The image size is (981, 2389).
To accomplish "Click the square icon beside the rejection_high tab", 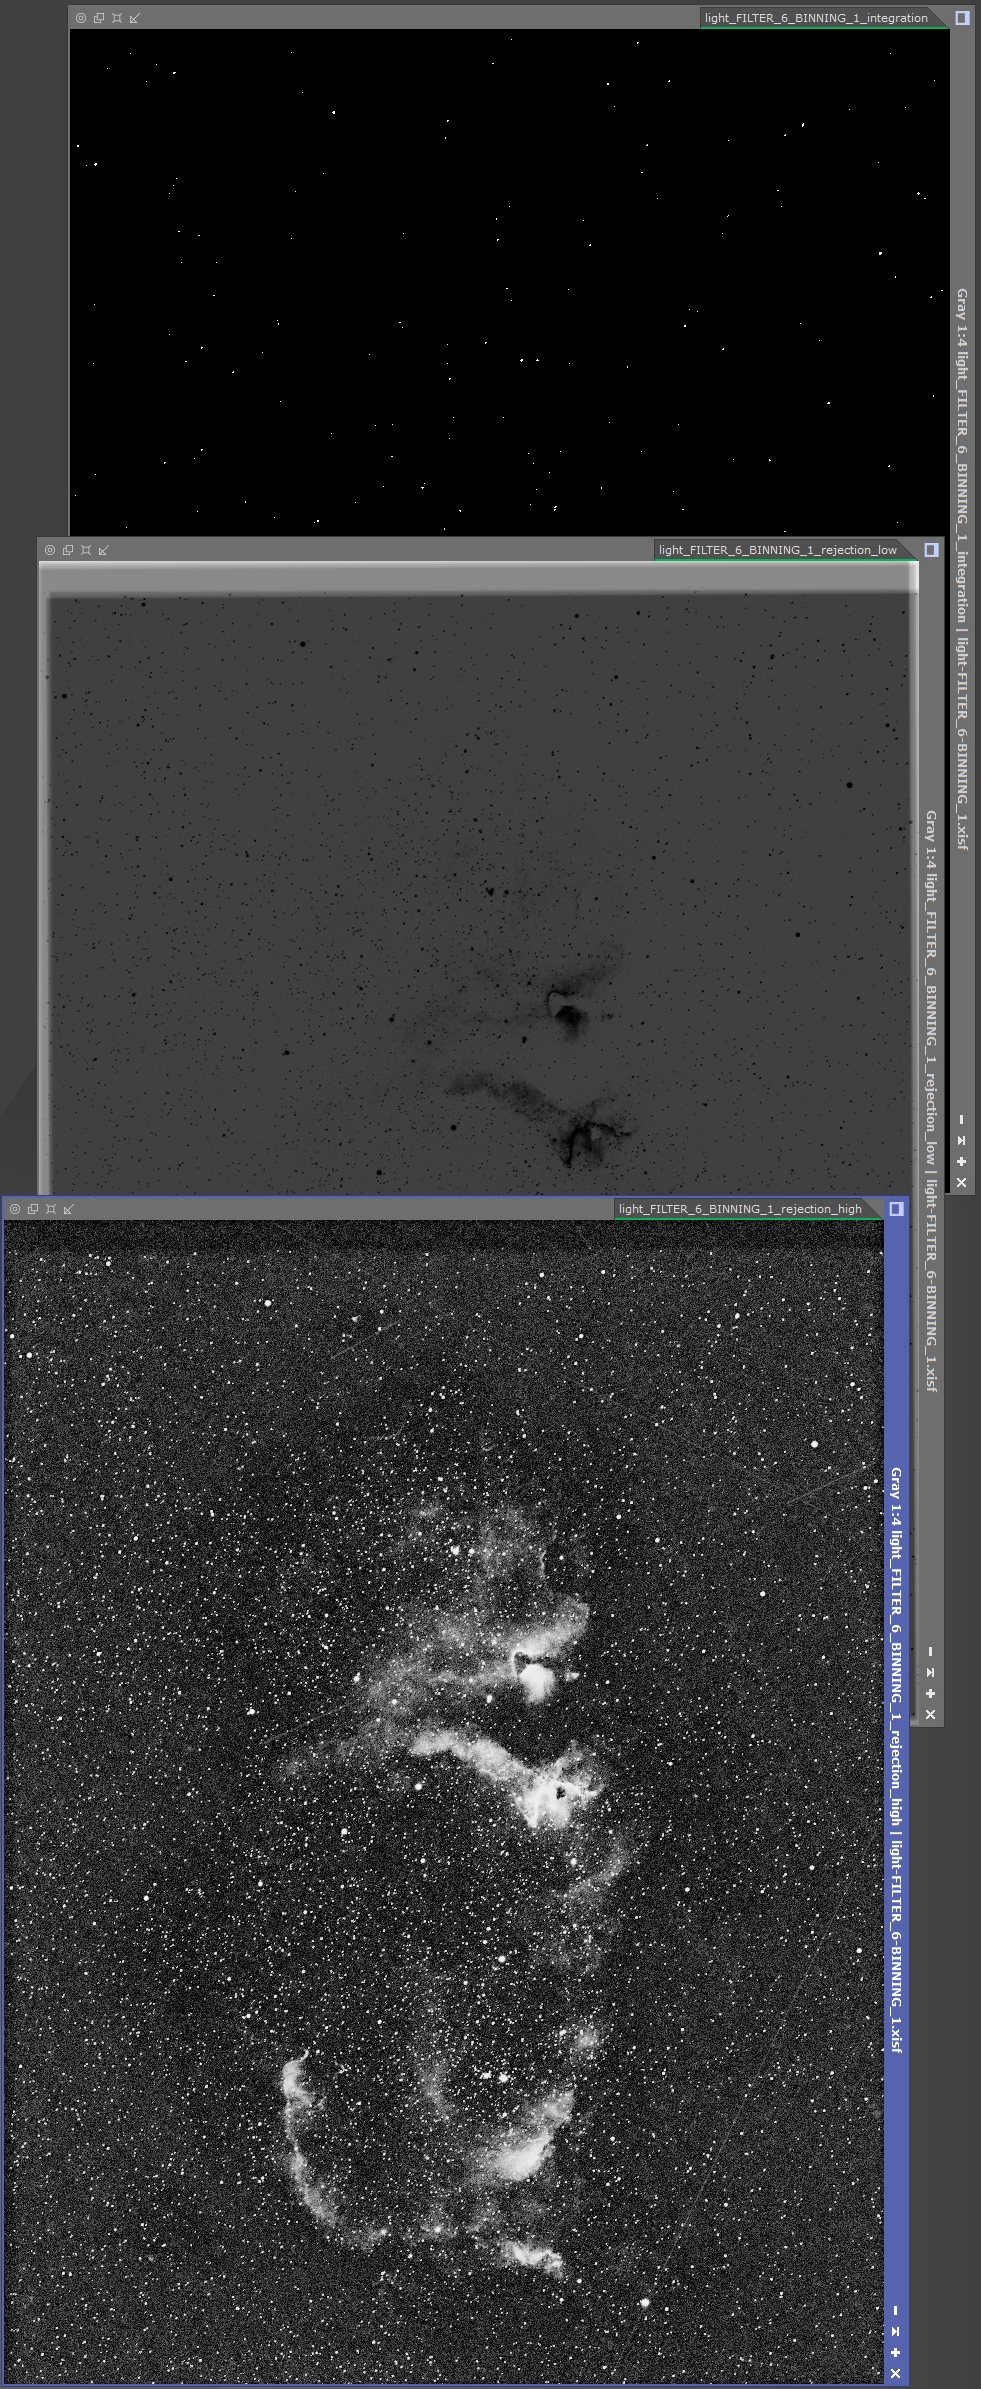I will pos(896,1209).
